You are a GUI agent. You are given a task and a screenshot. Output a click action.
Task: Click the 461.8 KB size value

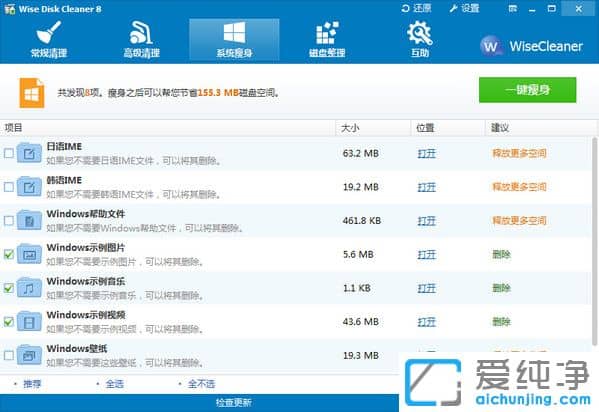tap(362, 221)
